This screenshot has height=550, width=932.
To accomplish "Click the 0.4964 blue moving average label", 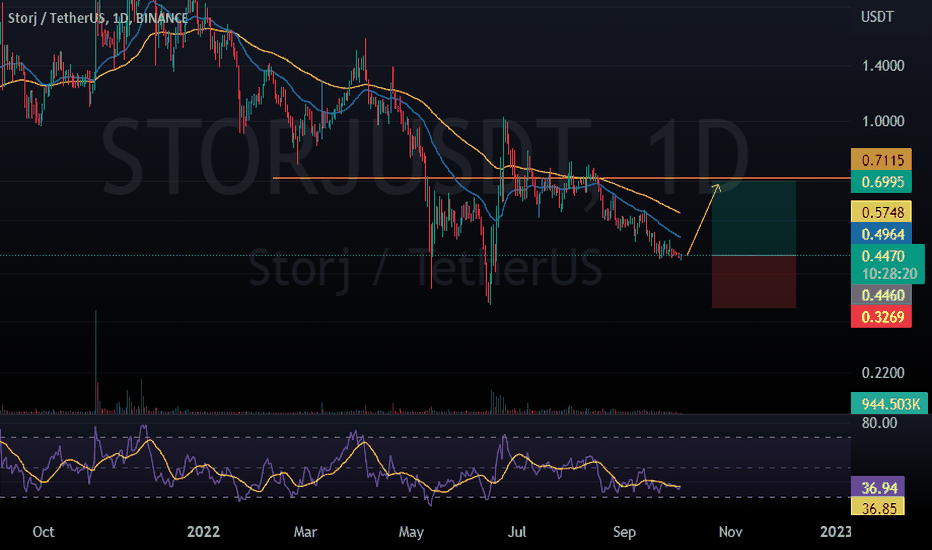I will (881, 234).
